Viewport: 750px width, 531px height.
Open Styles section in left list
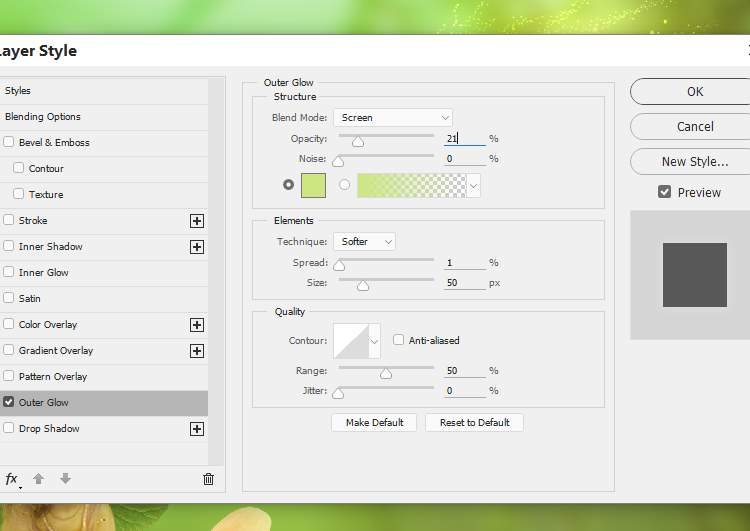pyautogui.click(x=104, y=90)
